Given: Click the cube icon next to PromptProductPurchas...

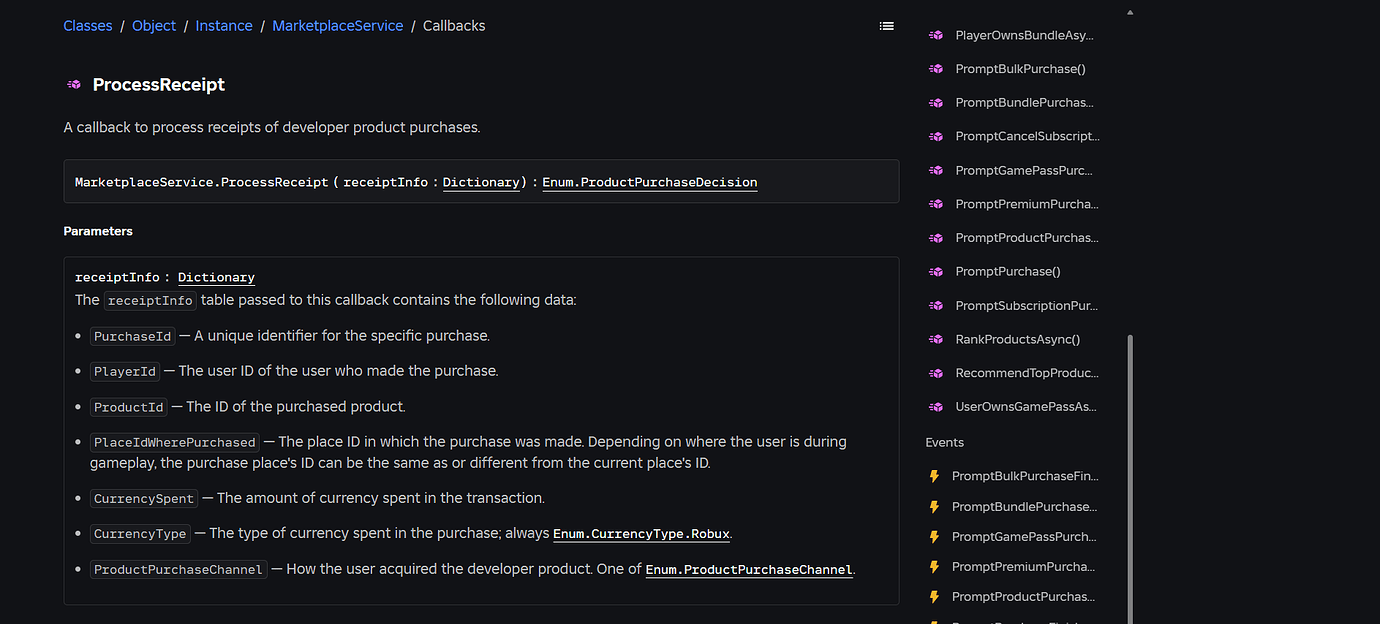Looking at the screenshot, I should [936, 238].
